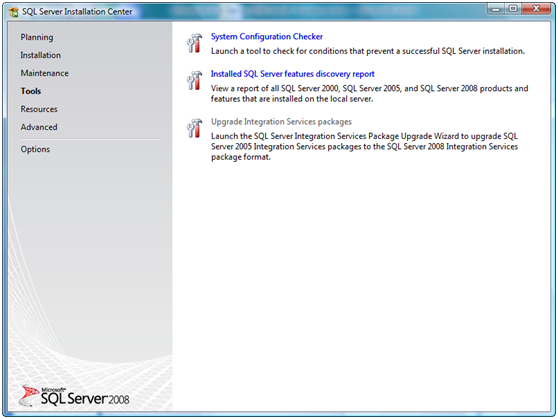Screen dimensions: 558x419
Task: Click the 'SQL Server Installation Center' window title text
Action: pos(77,12)
